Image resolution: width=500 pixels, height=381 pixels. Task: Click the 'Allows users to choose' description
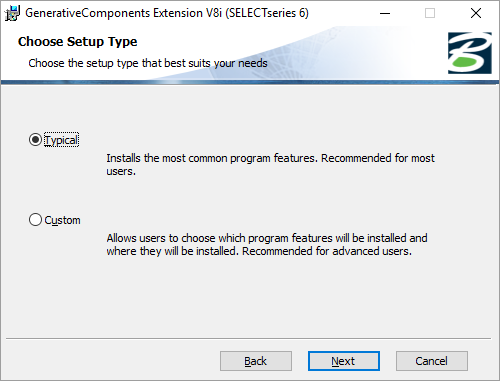pos(267,244)
